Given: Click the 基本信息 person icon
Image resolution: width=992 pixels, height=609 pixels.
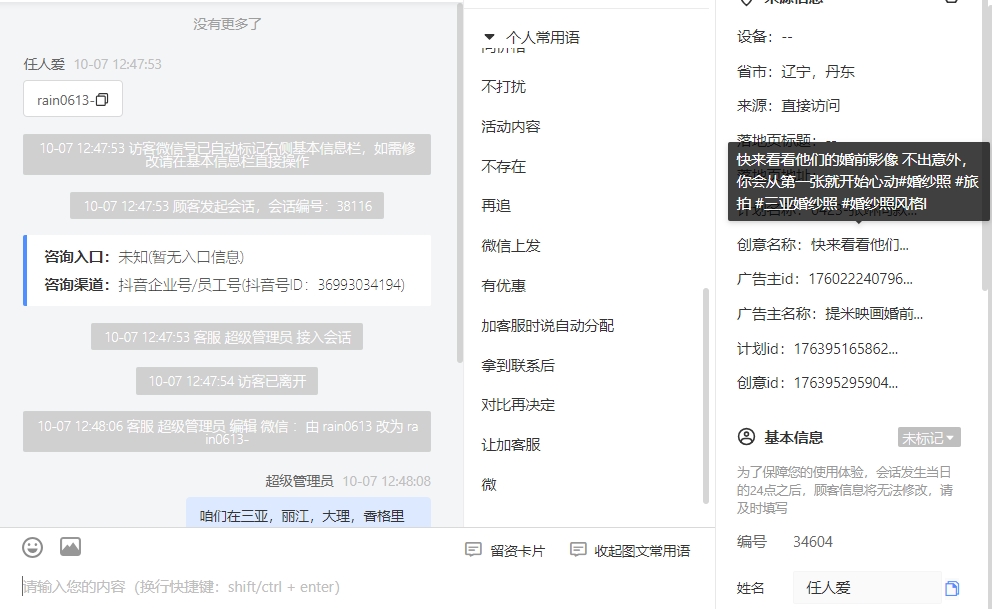Looking at the screenshot, I should point(746,437).
